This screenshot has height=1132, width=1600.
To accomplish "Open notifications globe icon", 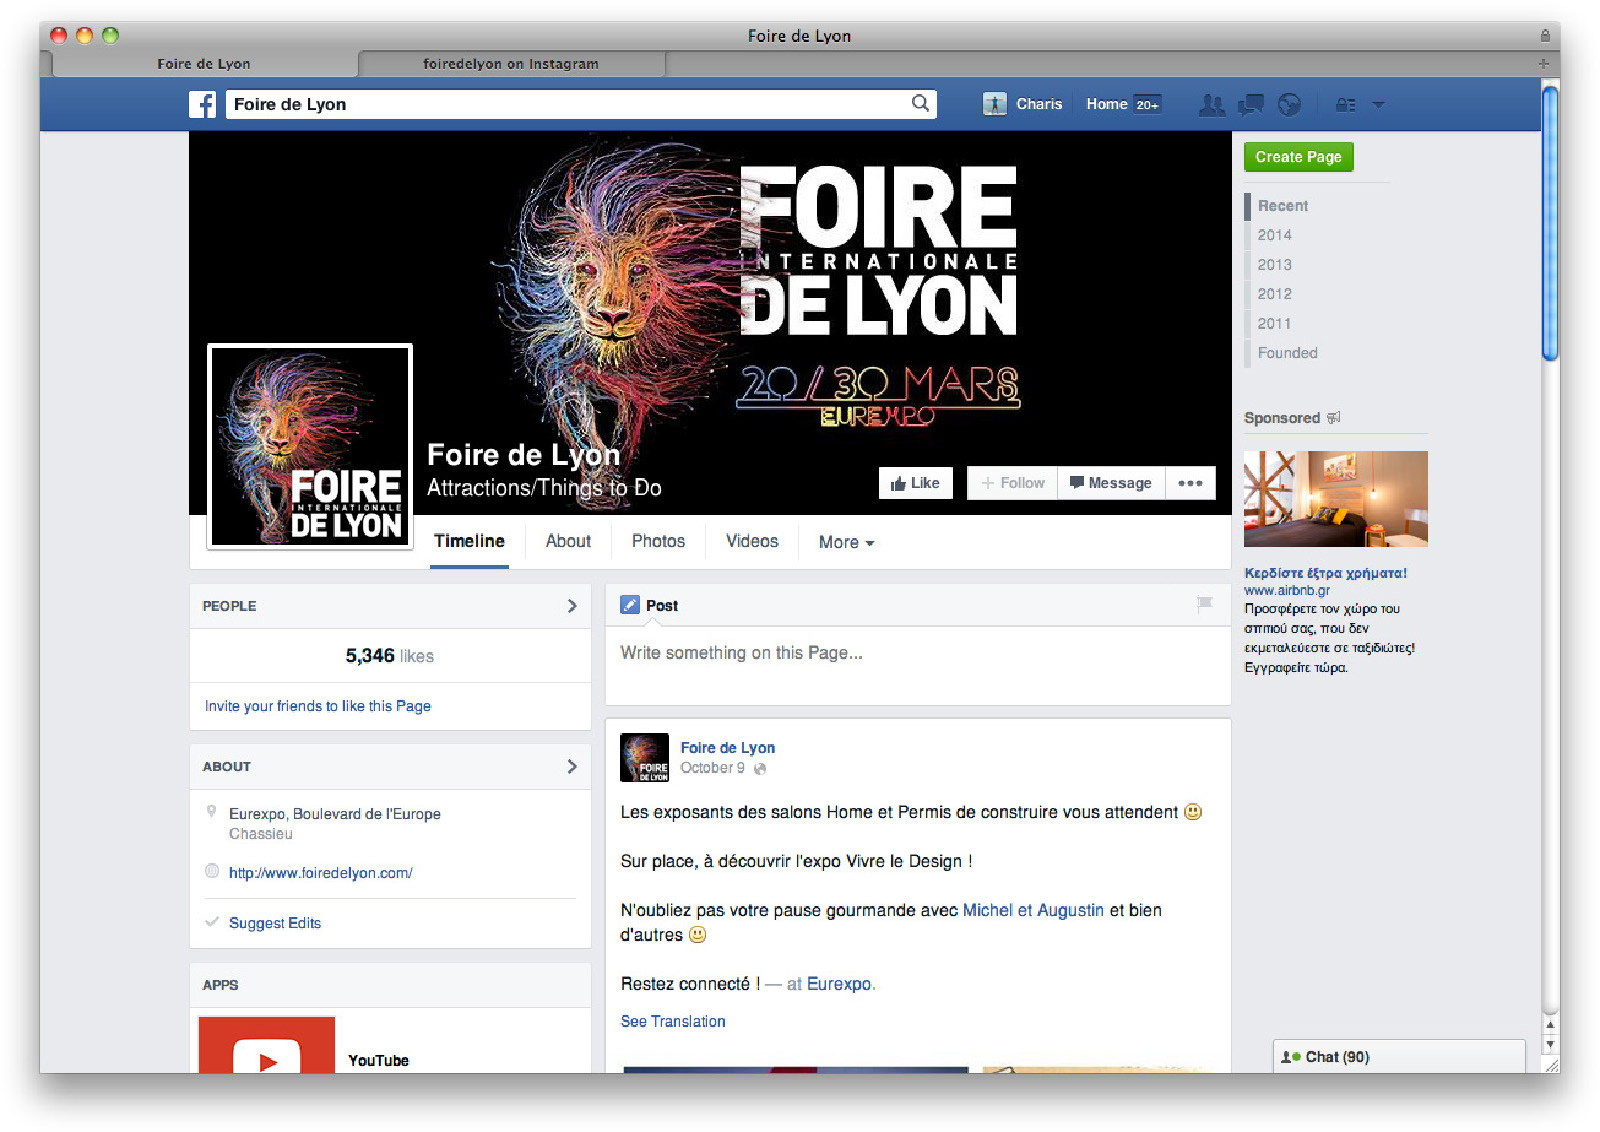I will [1290, 104].
